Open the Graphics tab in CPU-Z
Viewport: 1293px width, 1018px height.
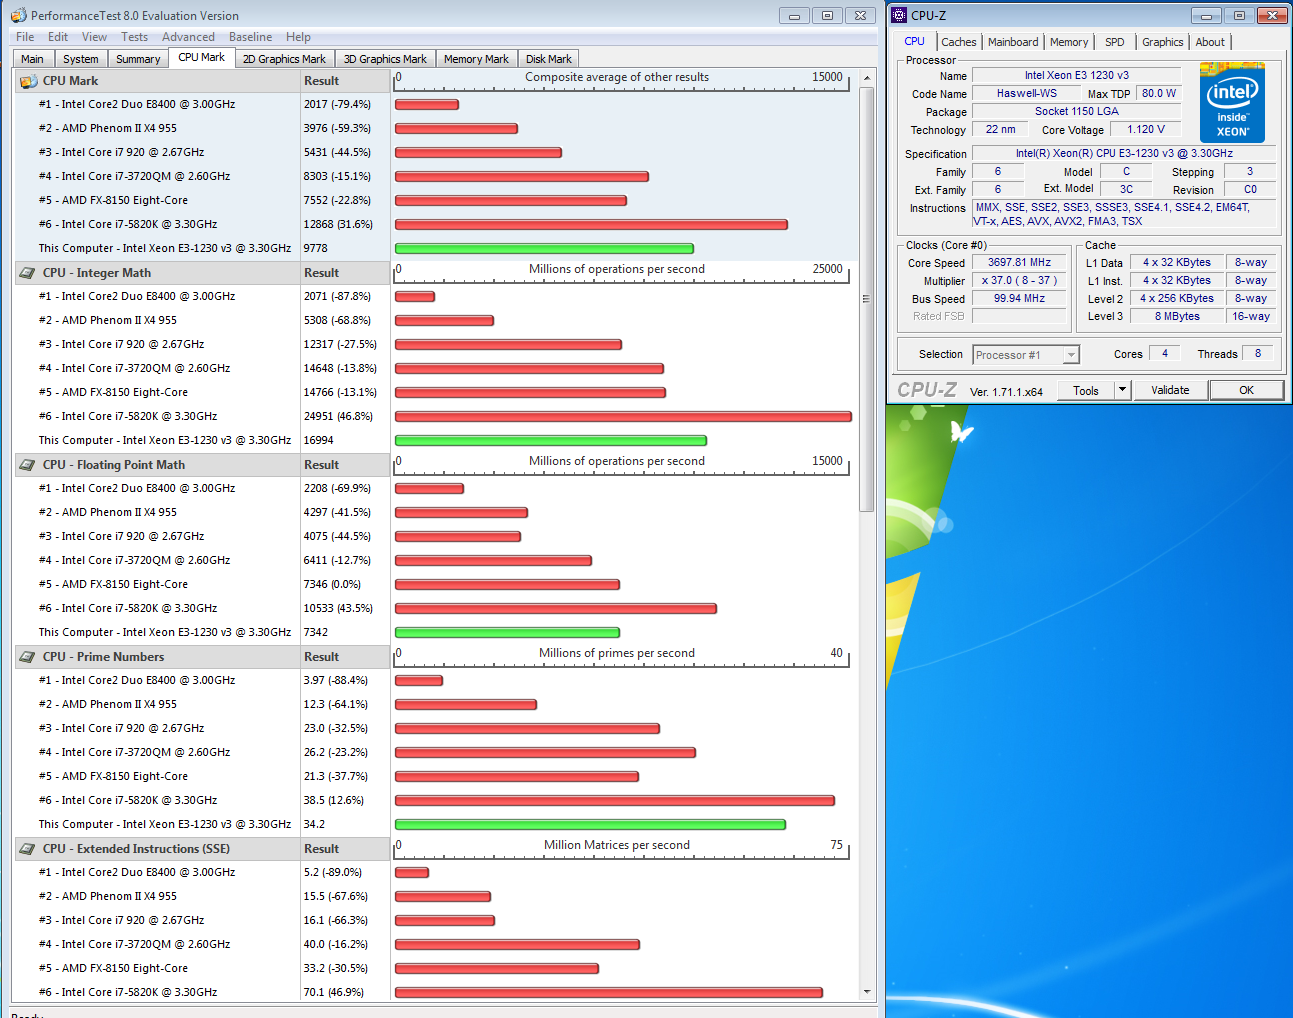point(1162,42)
